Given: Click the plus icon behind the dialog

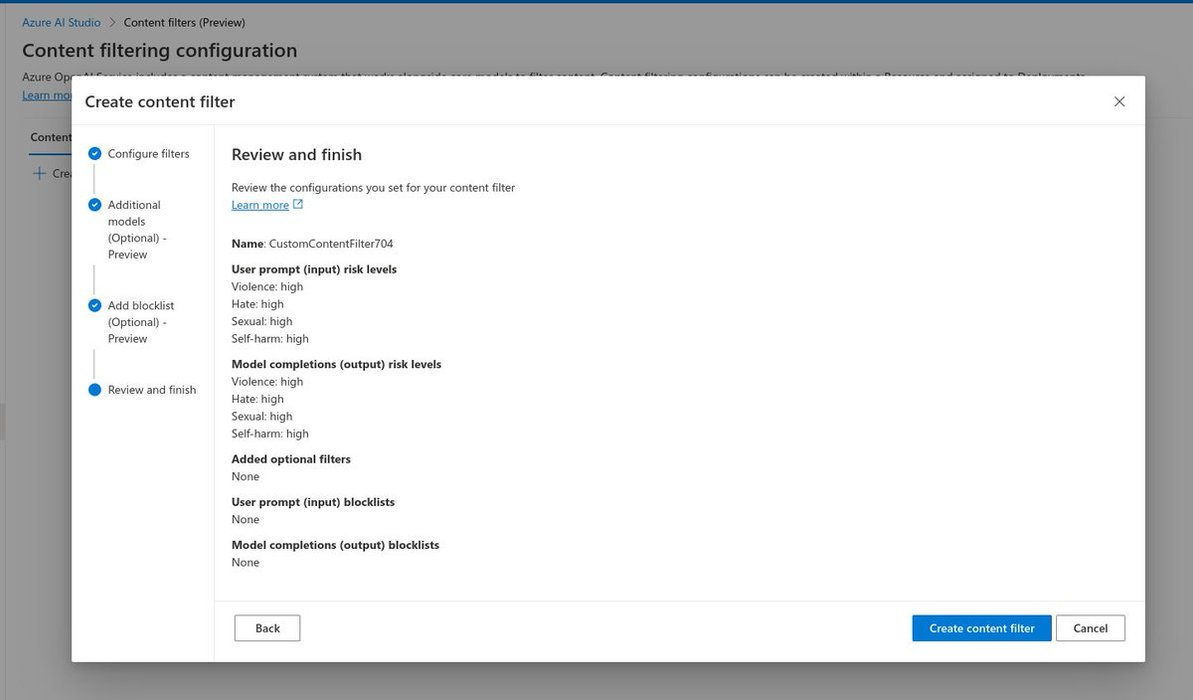Looking at the screenshot, I should click(x=40, y=174).
